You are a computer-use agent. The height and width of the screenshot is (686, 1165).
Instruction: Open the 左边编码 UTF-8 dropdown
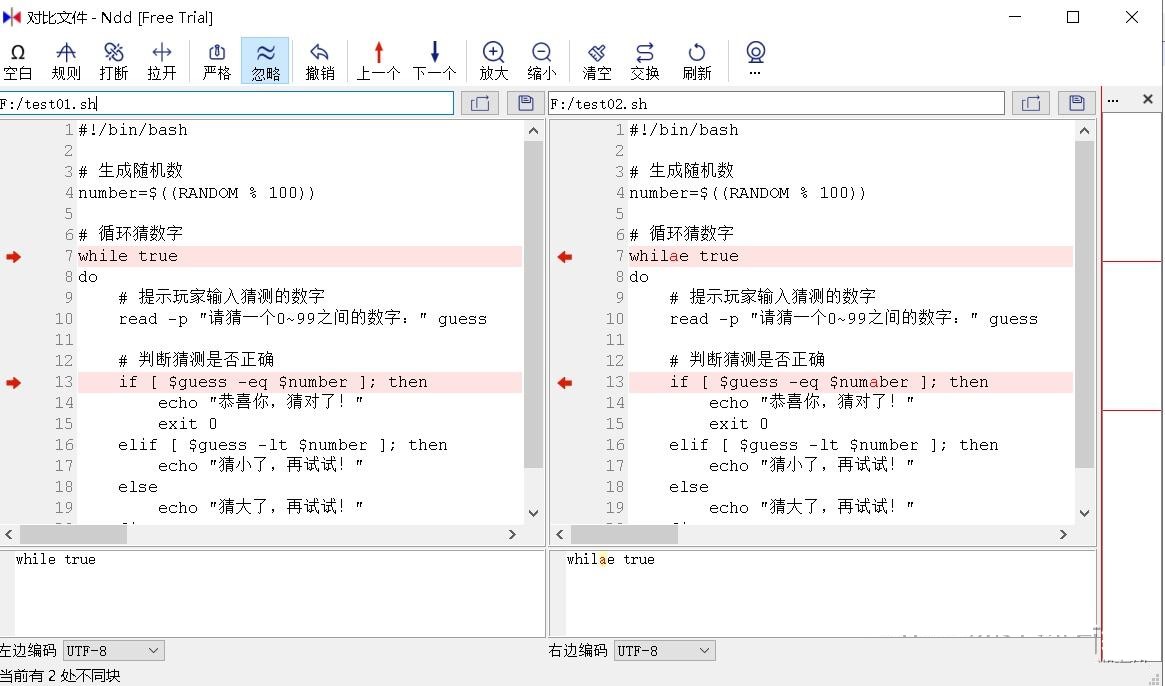click(x=114, y=650)
